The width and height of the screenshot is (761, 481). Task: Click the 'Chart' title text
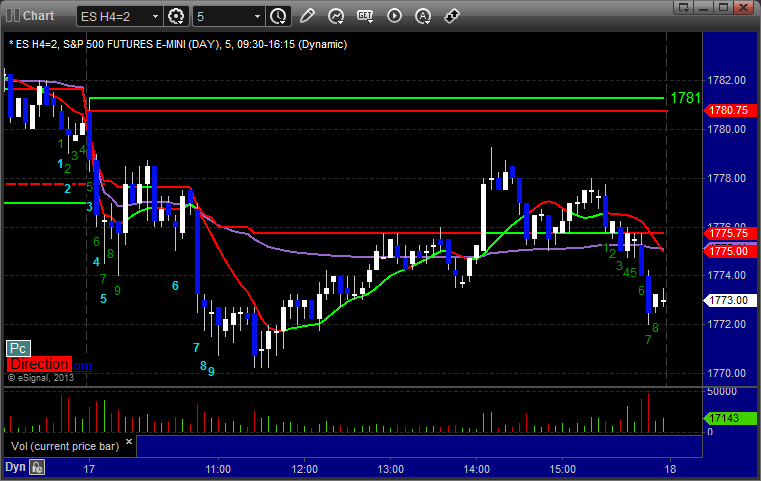(x=39, y=16)
